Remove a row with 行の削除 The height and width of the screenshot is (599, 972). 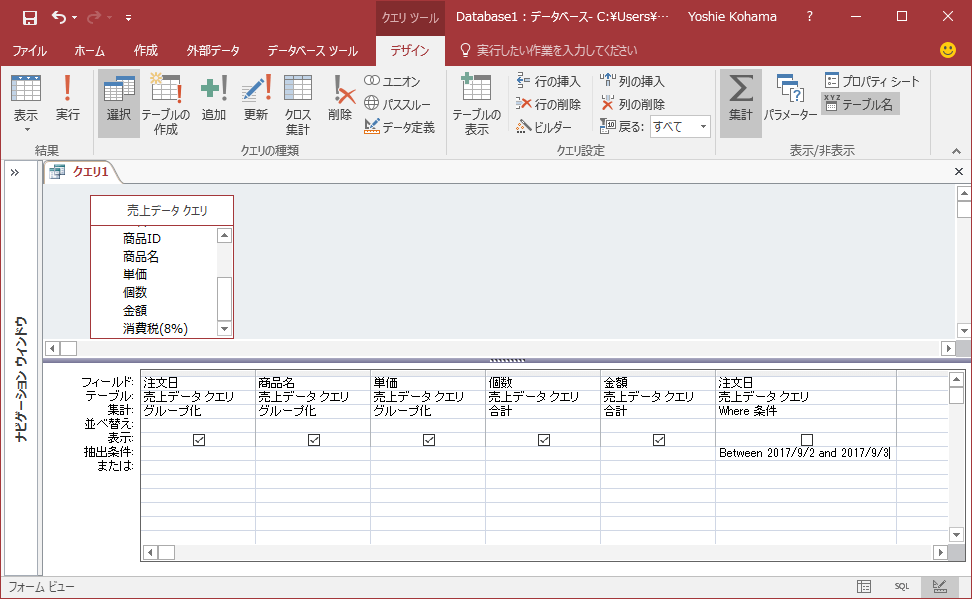coord(548,104)
